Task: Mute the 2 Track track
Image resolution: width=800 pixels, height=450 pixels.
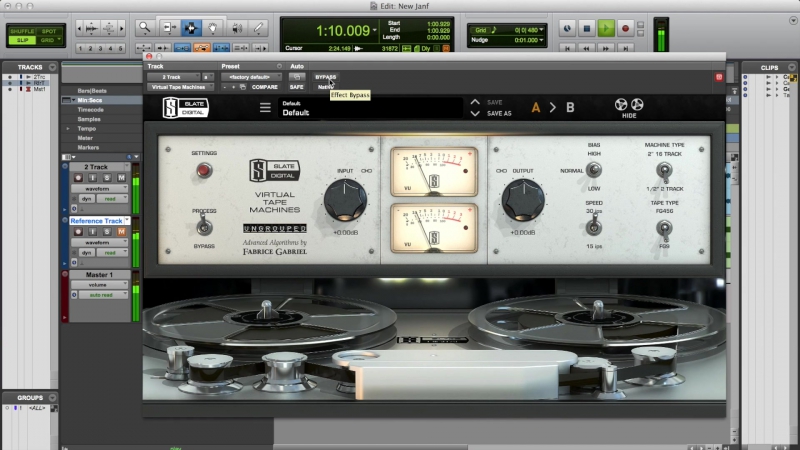Action: [121, 178]
